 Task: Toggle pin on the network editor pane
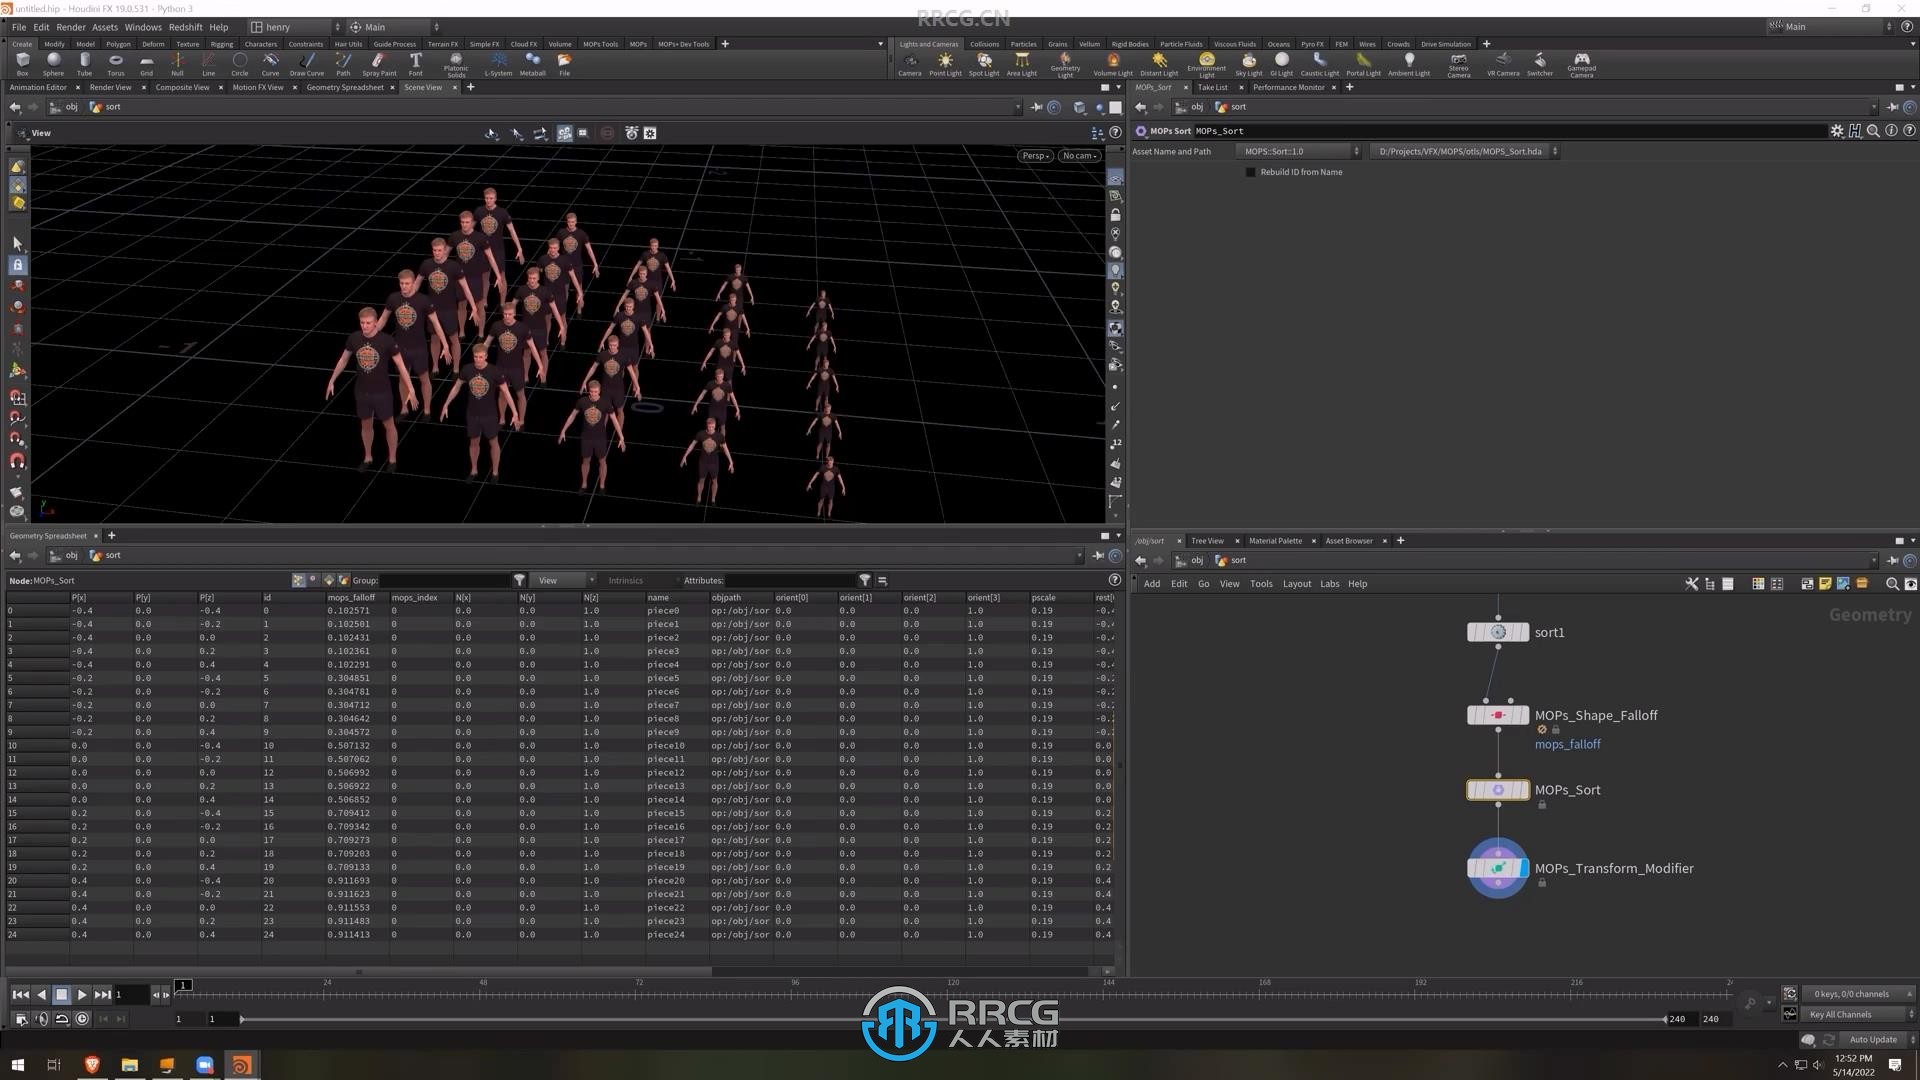click(1892, 561)
